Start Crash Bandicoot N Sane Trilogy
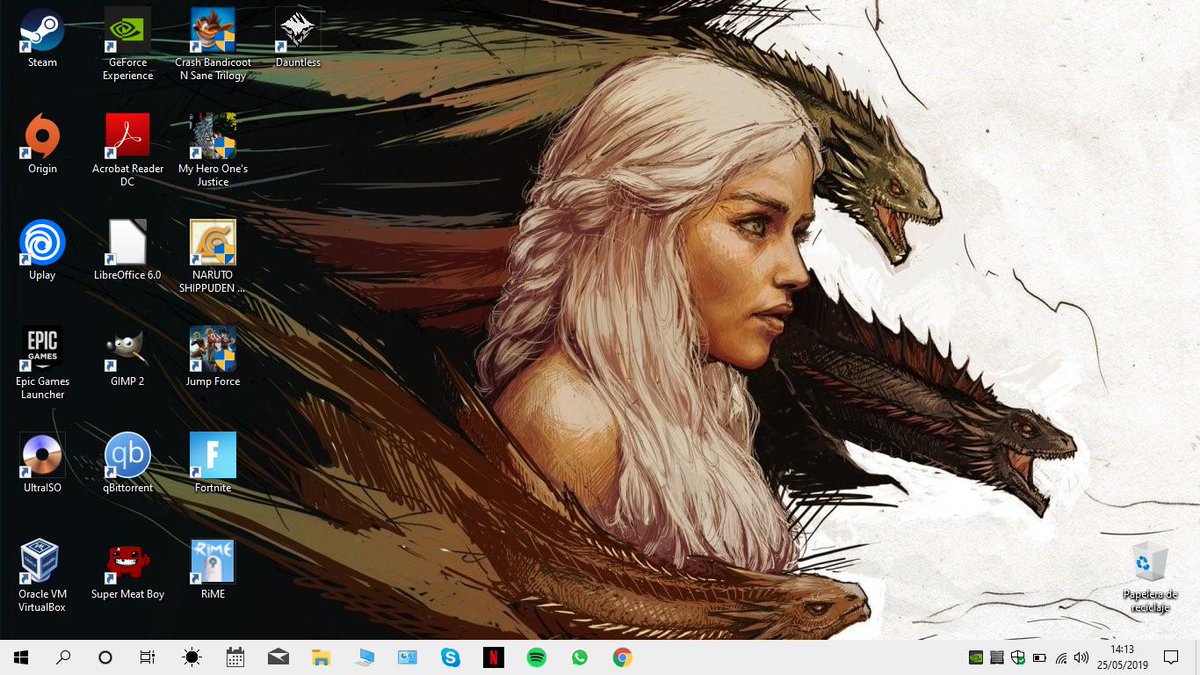1200x675 pixels. tap(211, 28)
